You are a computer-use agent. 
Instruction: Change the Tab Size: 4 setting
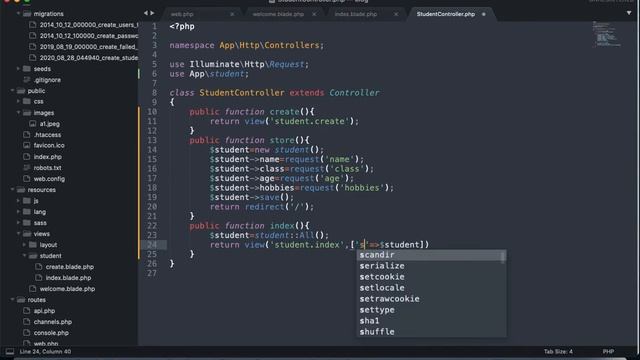coord(558,351)
